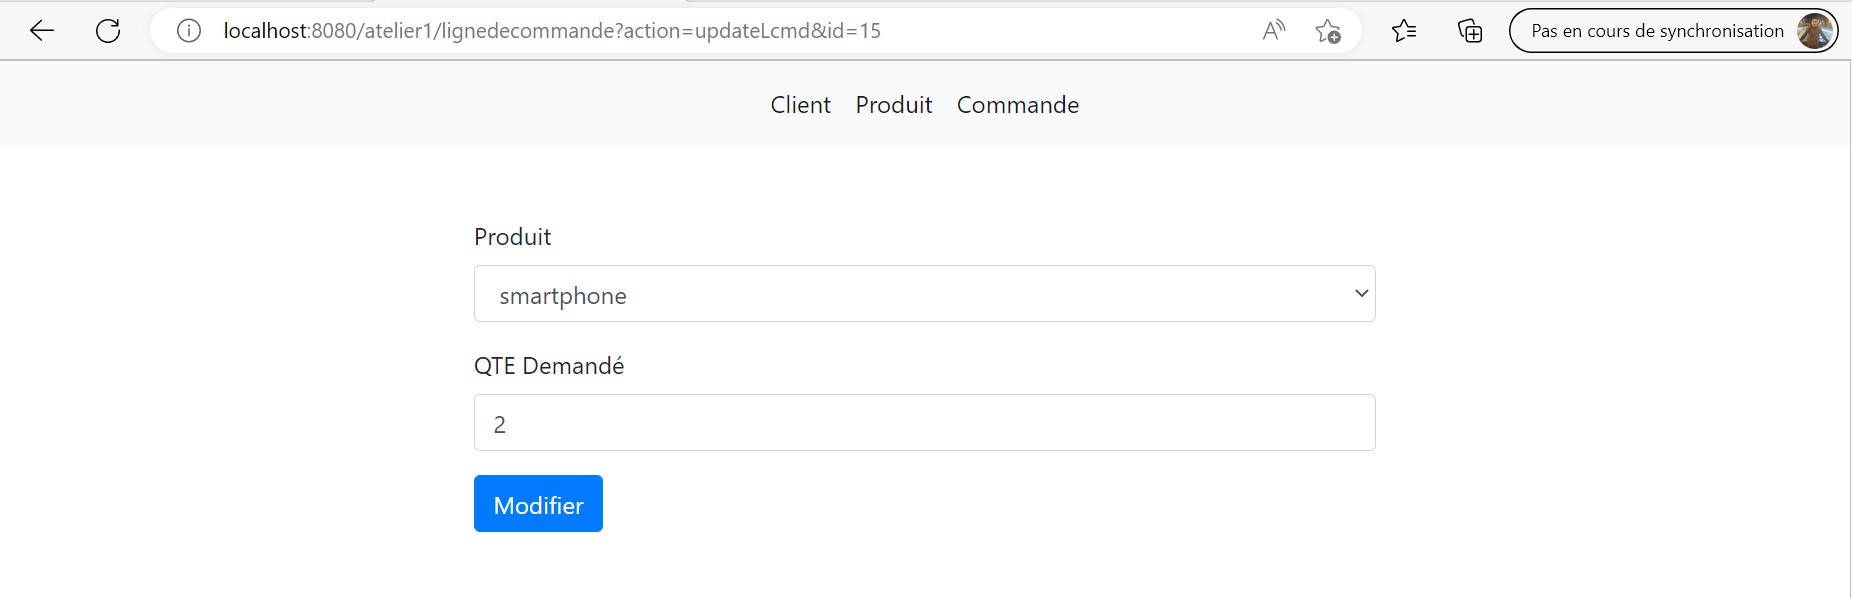
Task: Open the Produit product dropdown
Action: click(x=924, y=293)
